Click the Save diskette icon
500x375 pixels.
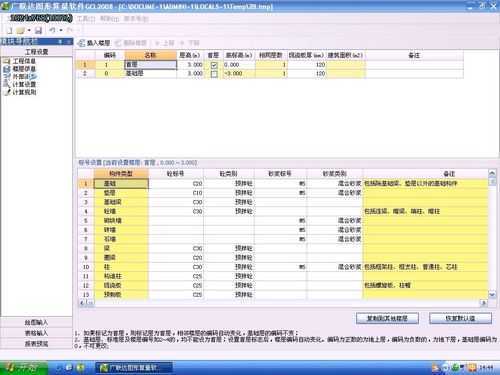[x=38, y=31]
